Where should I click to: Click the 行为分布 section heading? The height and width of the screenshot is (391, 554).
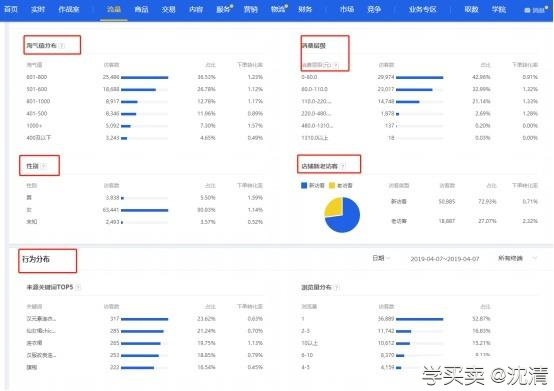point(36,259)
